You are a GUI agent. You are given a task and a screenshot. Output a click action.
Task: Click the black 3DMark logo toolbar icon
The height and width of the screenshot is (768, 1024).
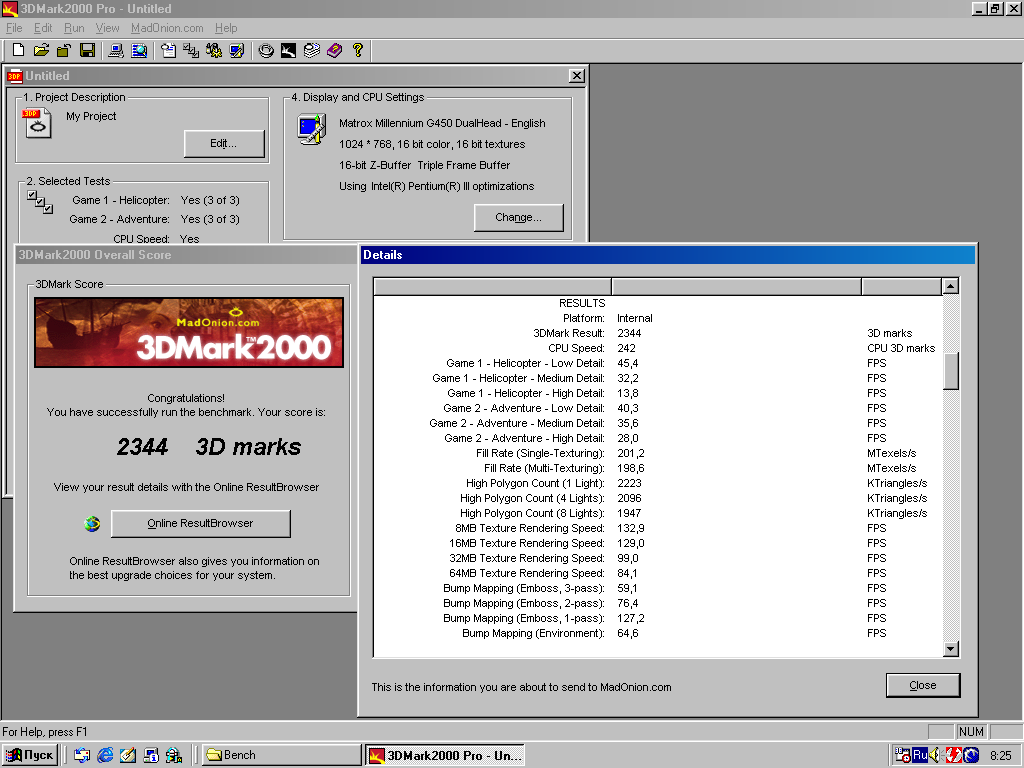[x=289, y=50]
